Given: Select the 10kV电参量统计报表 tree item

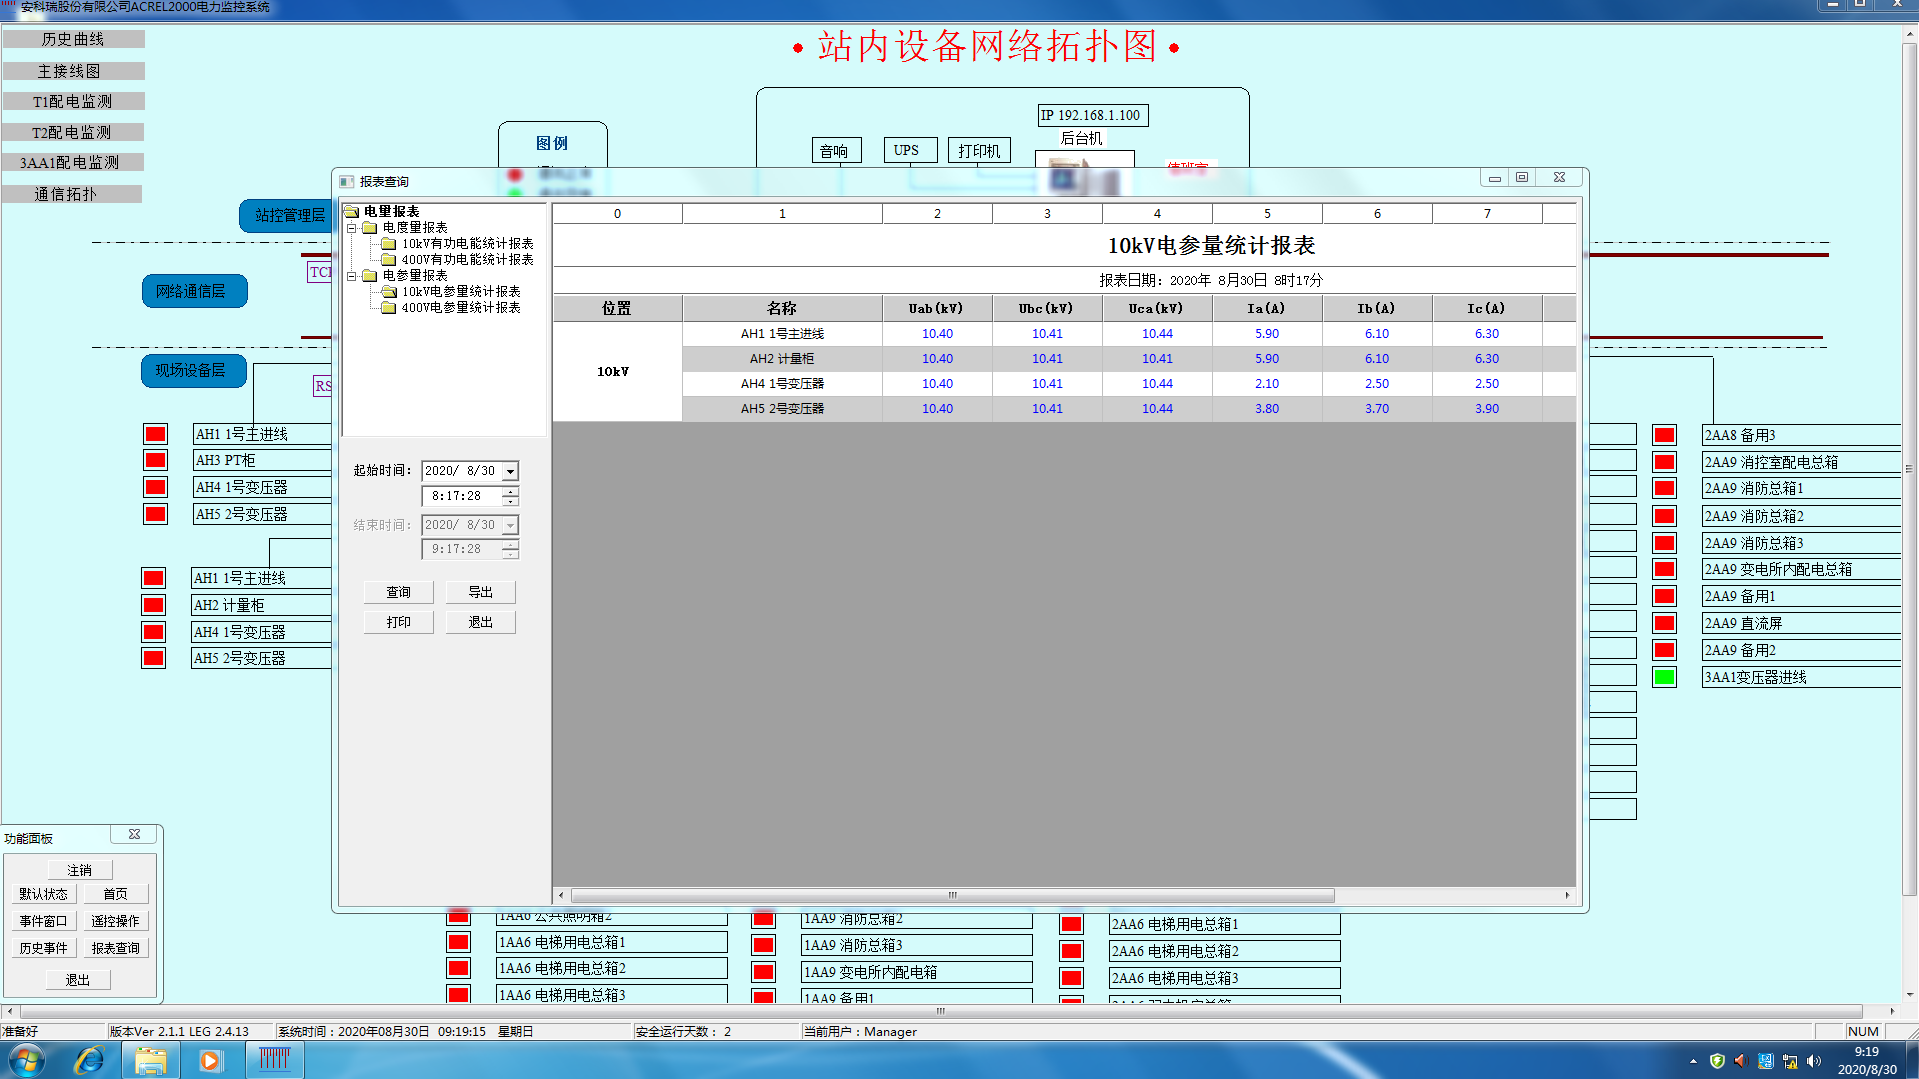Looking at the screenshot, I should point(461,292).
